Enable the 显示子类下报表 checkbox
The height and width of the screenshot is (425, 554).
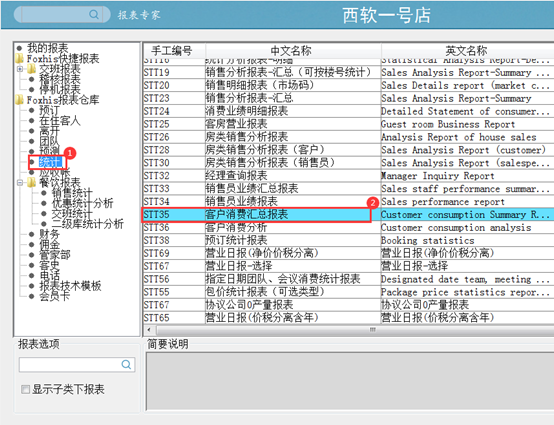click(25, 389)
